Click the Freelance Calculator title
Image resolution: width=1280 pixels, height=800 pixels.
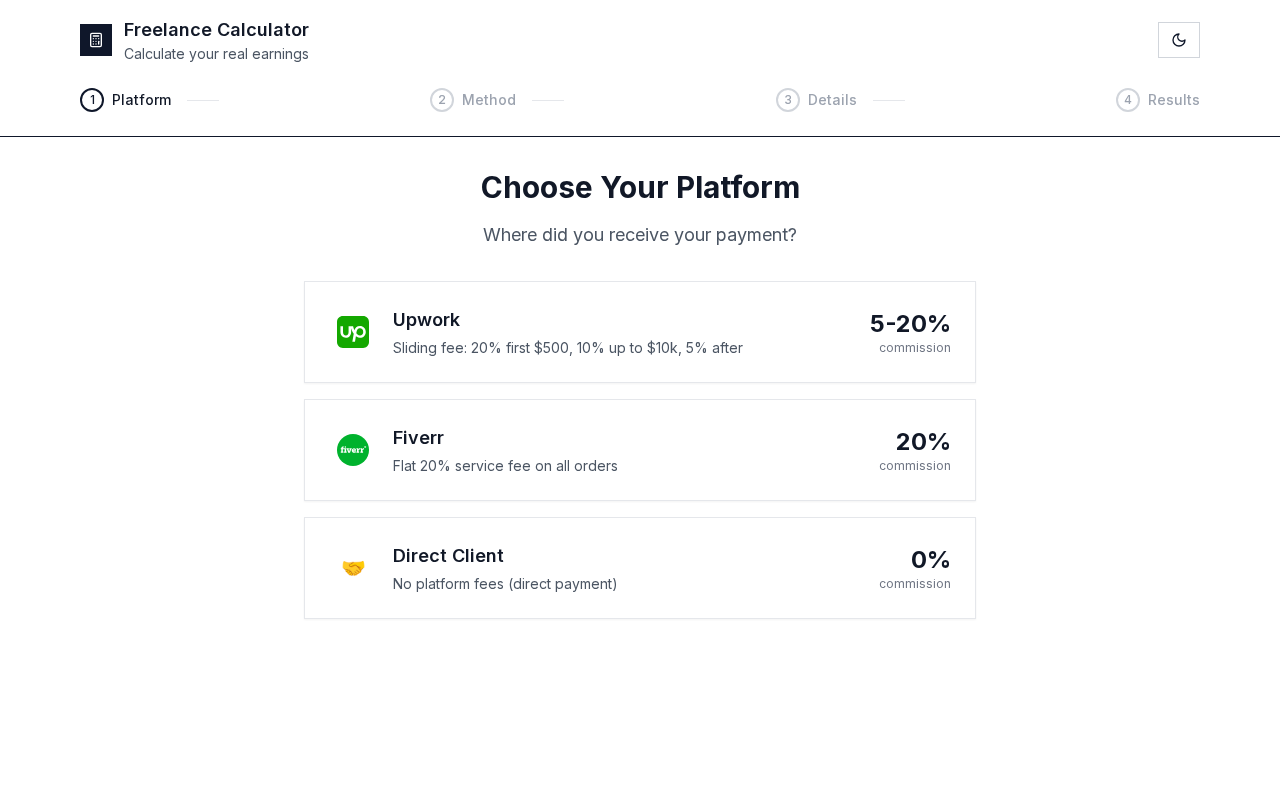click(216, 30)
